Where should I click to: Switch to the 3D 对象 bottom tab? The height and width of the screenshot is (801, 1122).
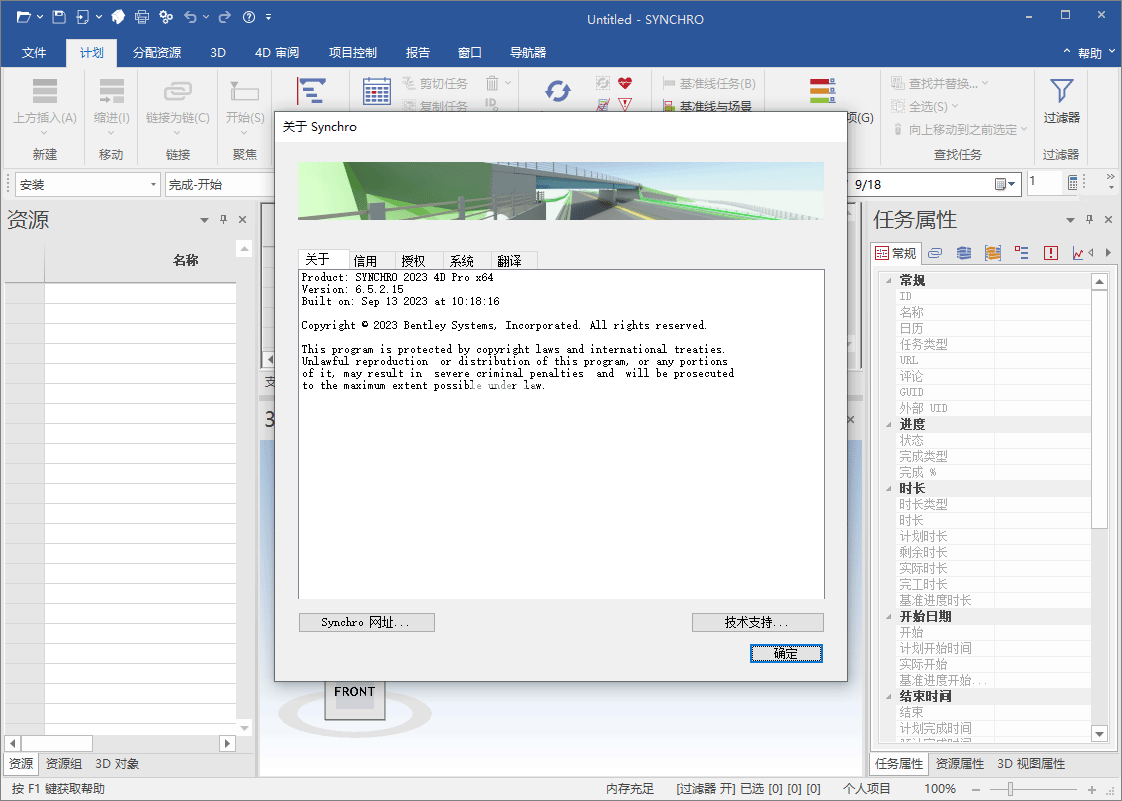tap(117, 764)
